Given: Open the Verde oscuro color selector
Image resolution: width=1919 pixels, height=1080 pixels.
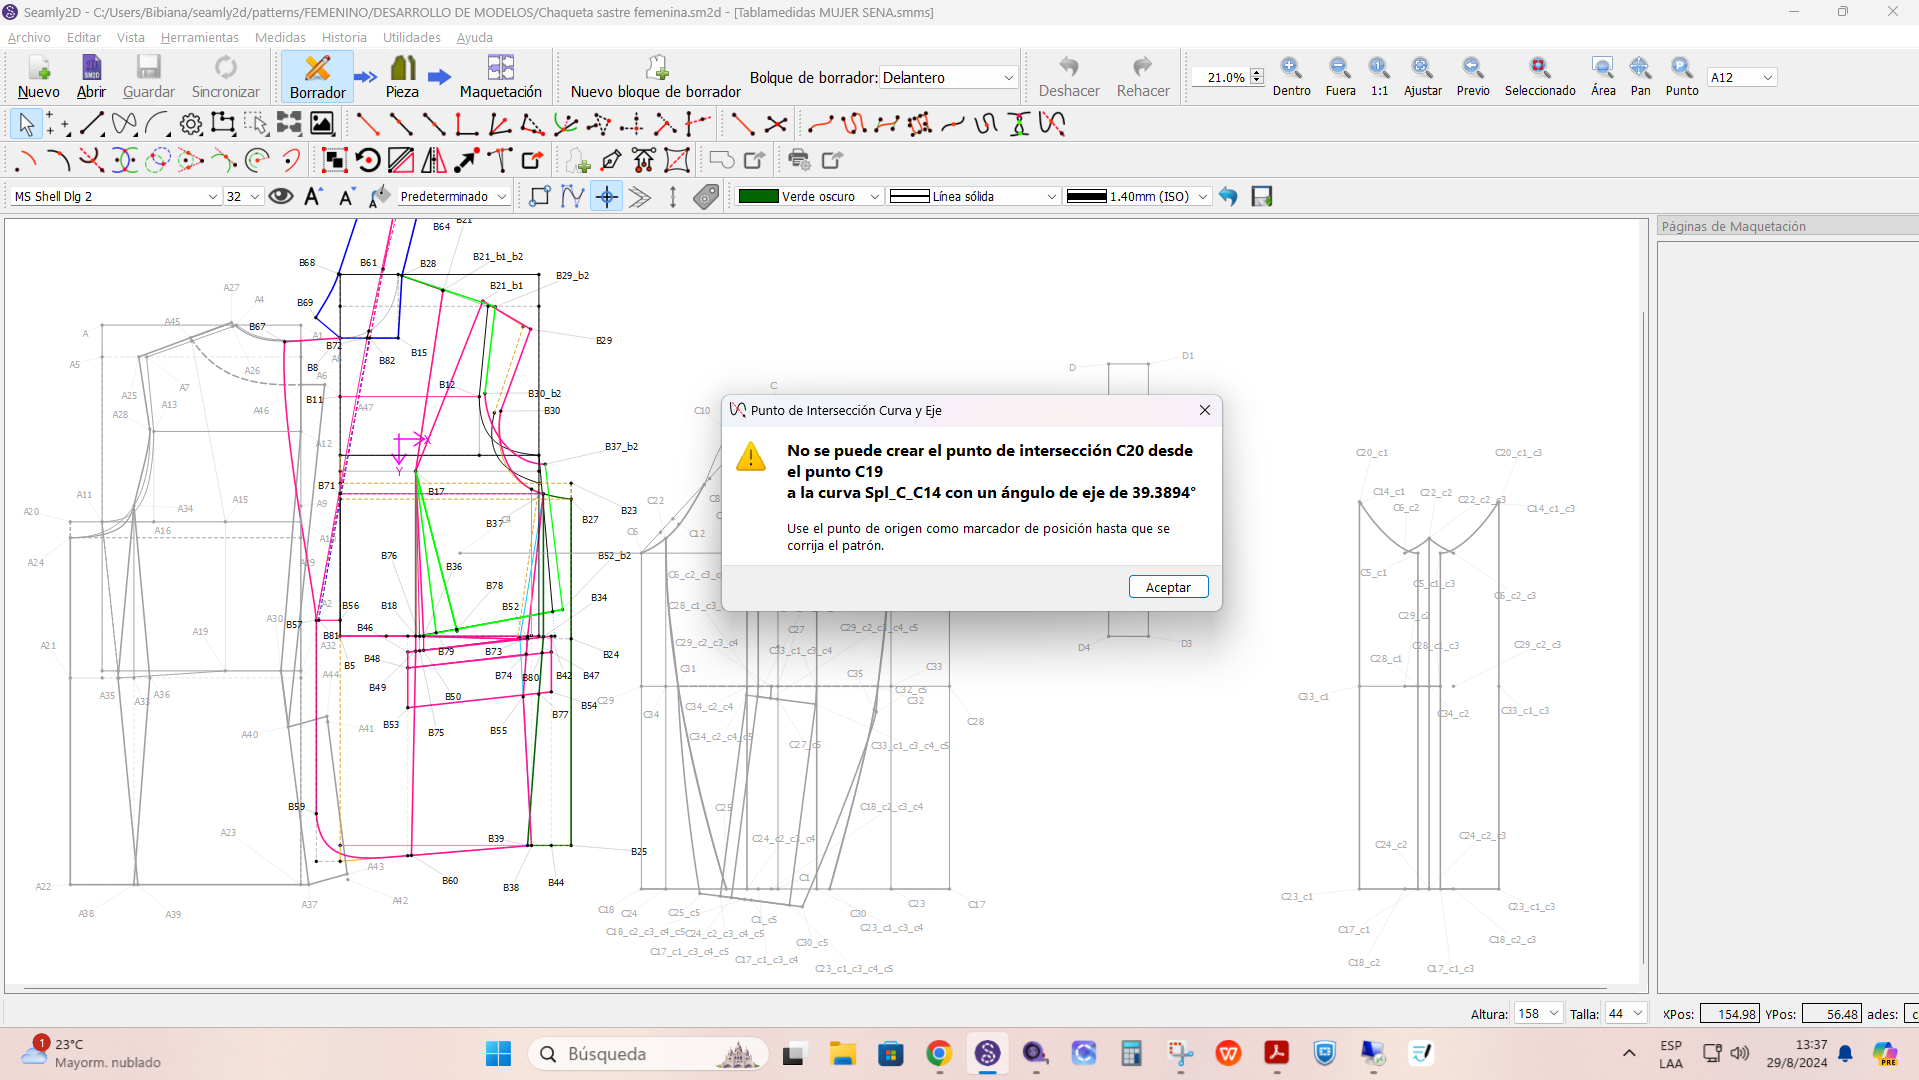Looking at the screenshot, I should click(x=808, y=196).
